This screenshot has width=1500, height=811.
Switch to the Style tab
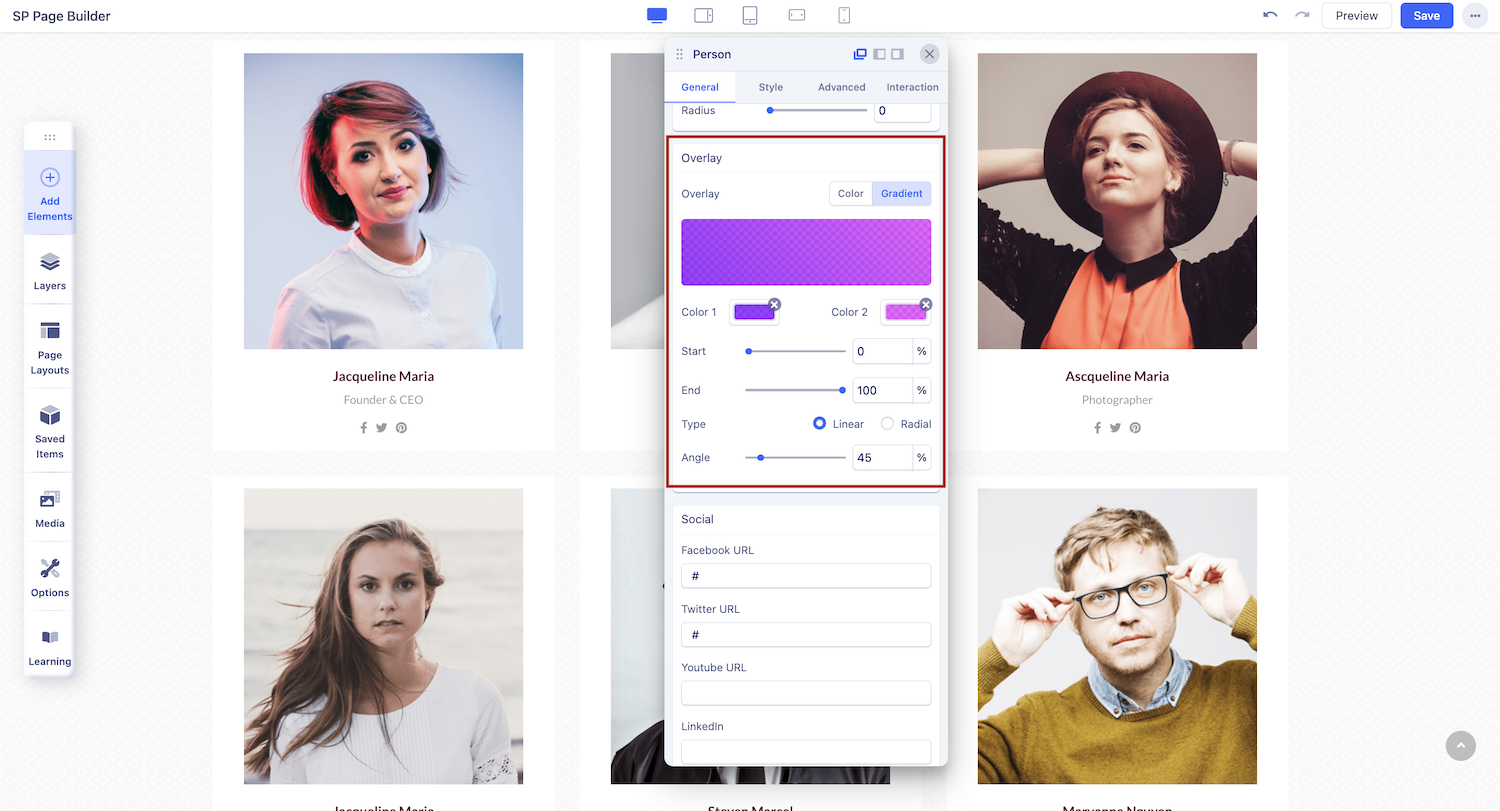pos(770,87)
